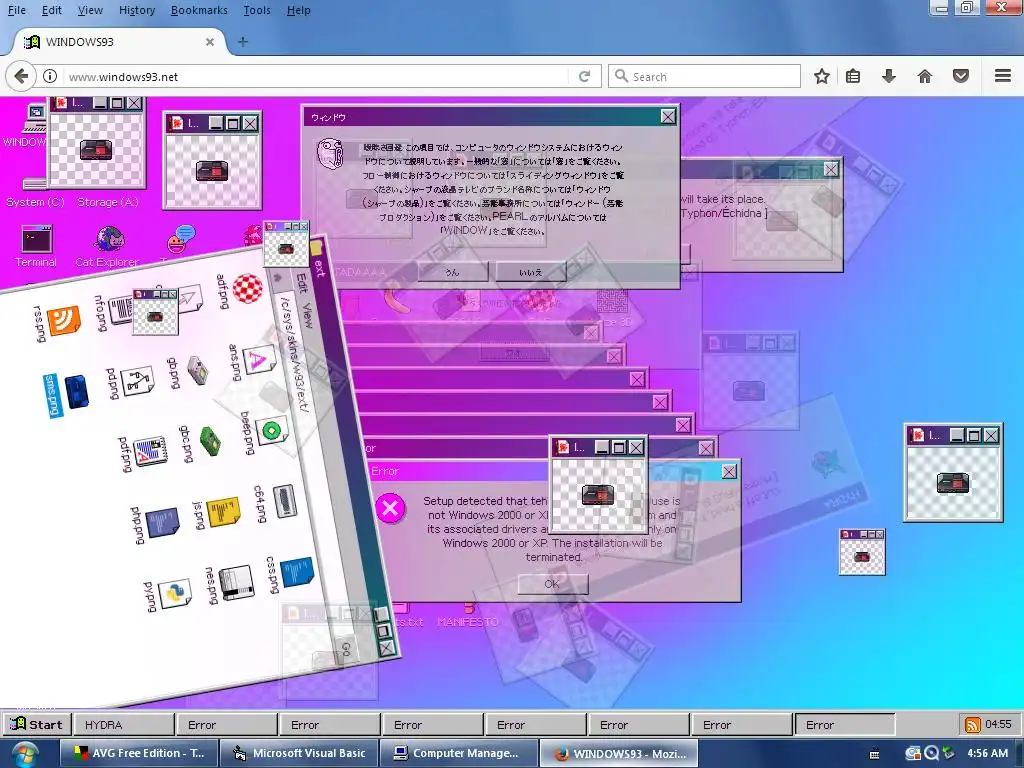This screenshot has width=1024, height=768.
Task: Open the py.png Python file icon
Action: pos(175,593)
